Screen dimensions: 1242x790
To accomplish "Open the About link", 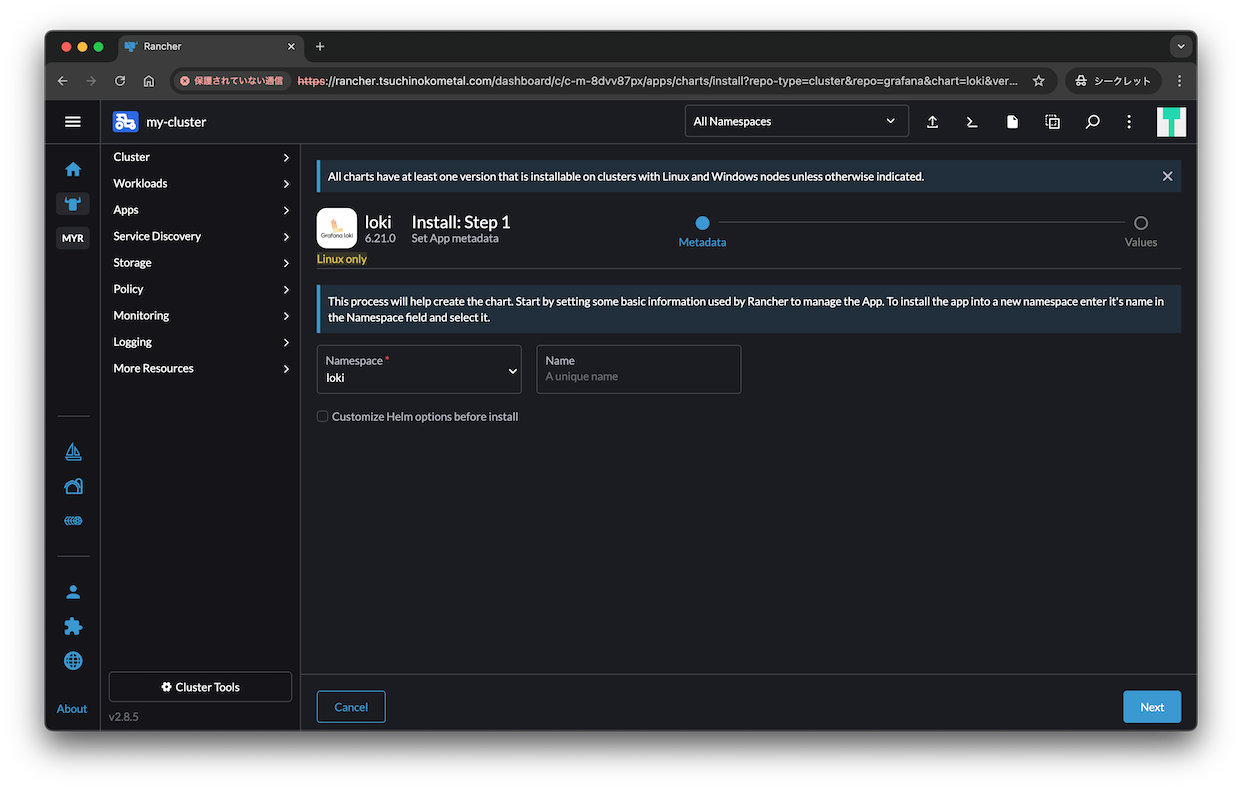I will (72, 709).
